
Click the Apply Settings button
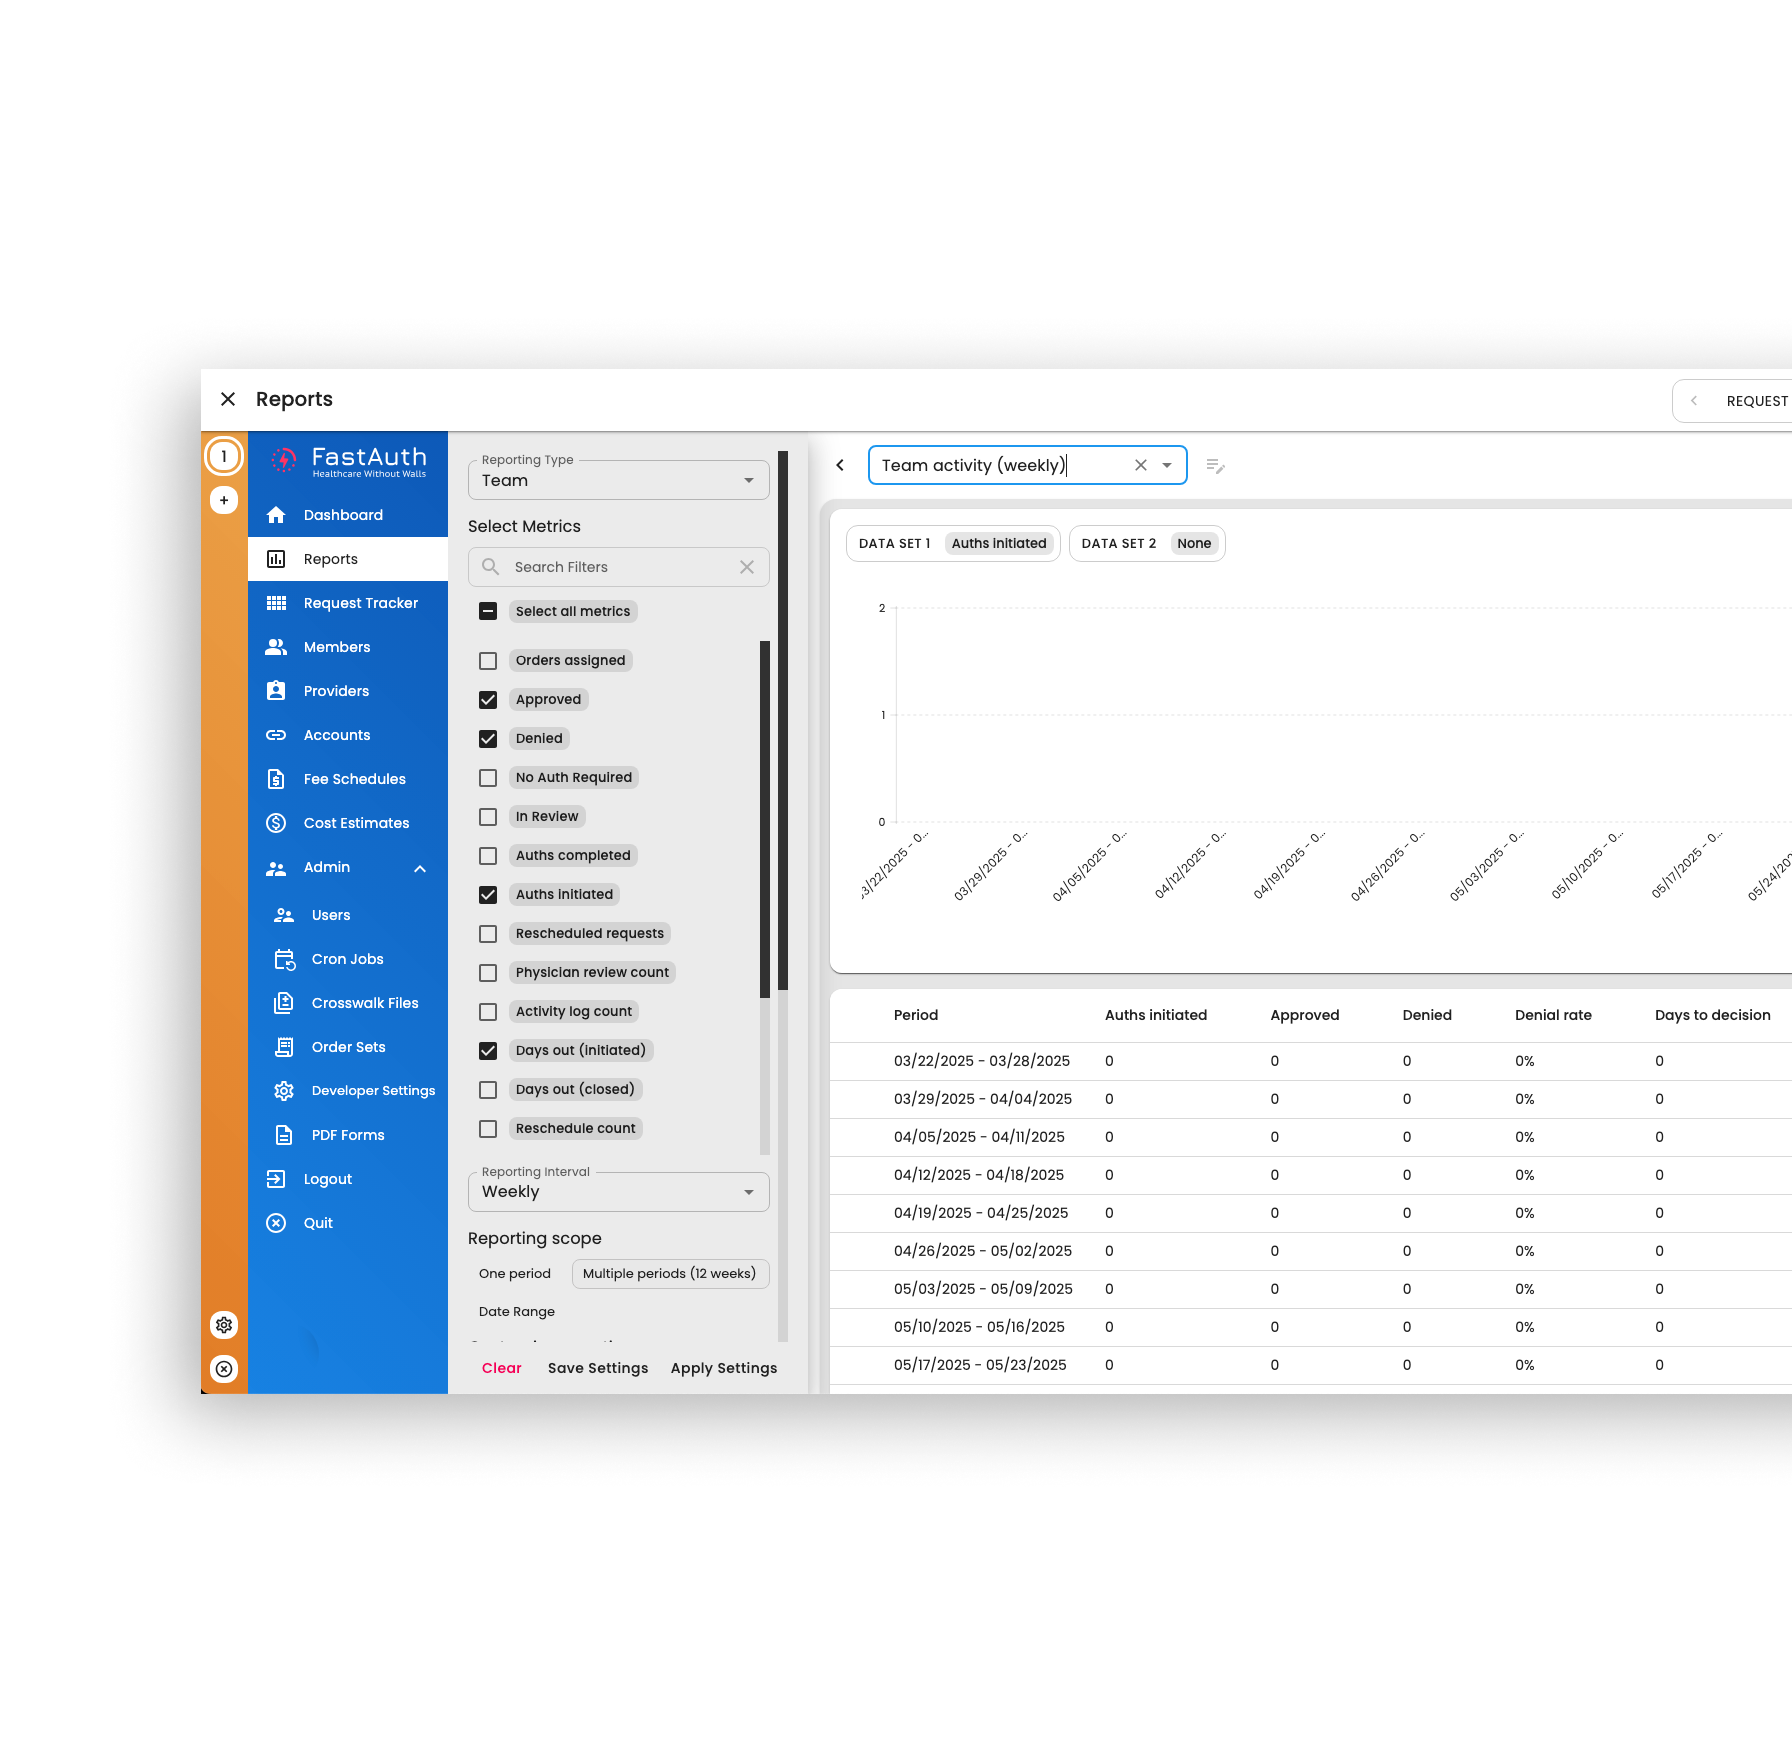[x=723, y=1368]
